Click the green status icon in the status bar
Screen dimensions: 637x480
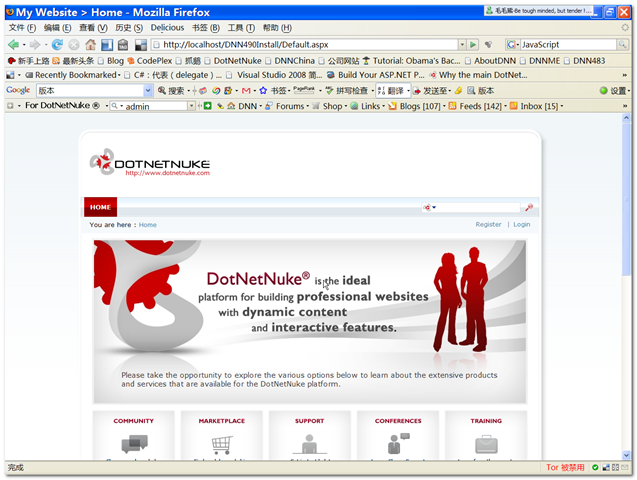(595, 467)
